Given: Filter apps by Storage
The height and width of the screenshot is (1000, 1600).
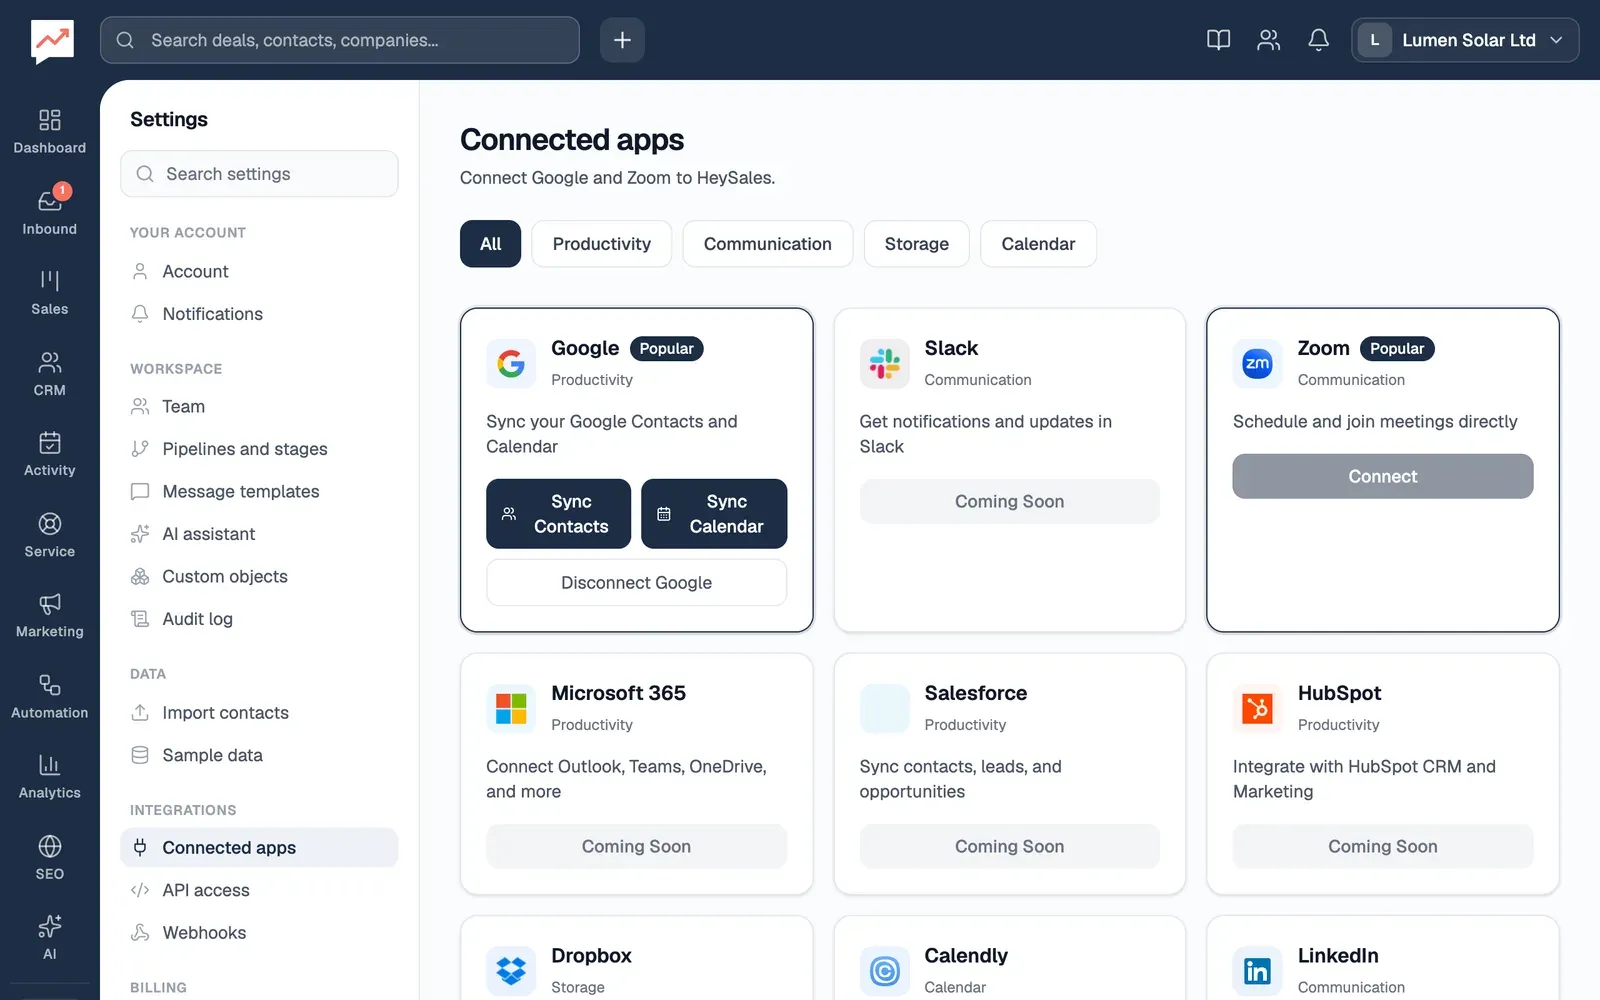Looking at the screenshot, I should coord(916,244).
